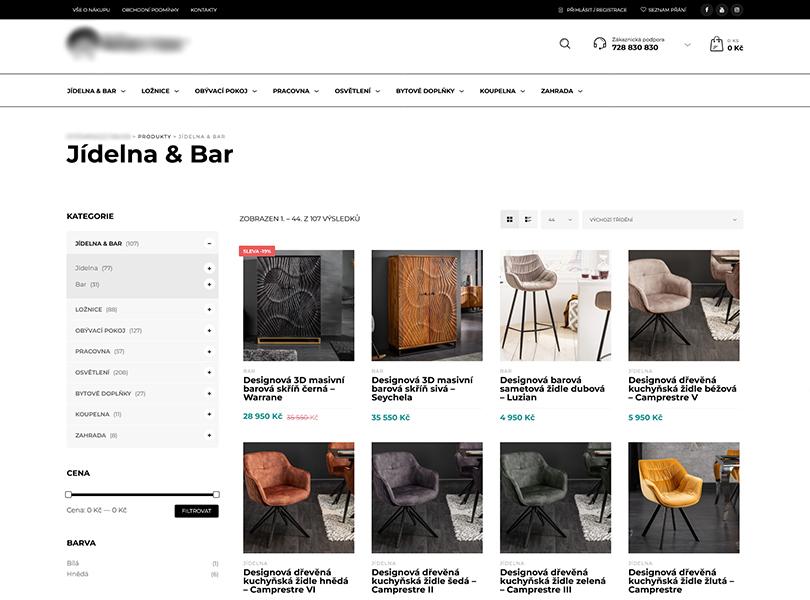Open the items-per-page 44 dropdown
Viewport: 810px width, 600px height.
[x=559, y=220]
